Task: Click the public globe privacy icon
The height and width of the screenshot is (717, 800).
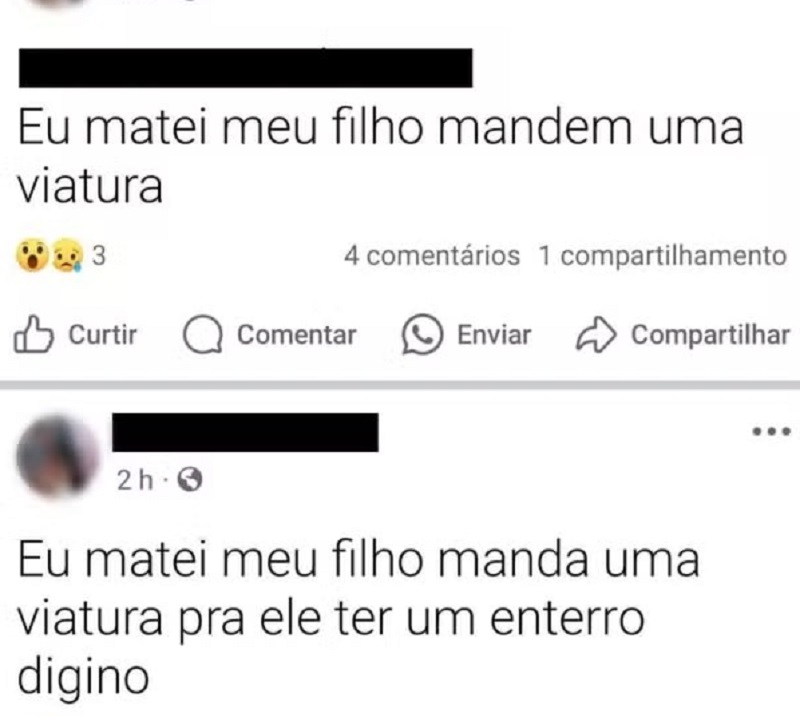Action: 190,480
